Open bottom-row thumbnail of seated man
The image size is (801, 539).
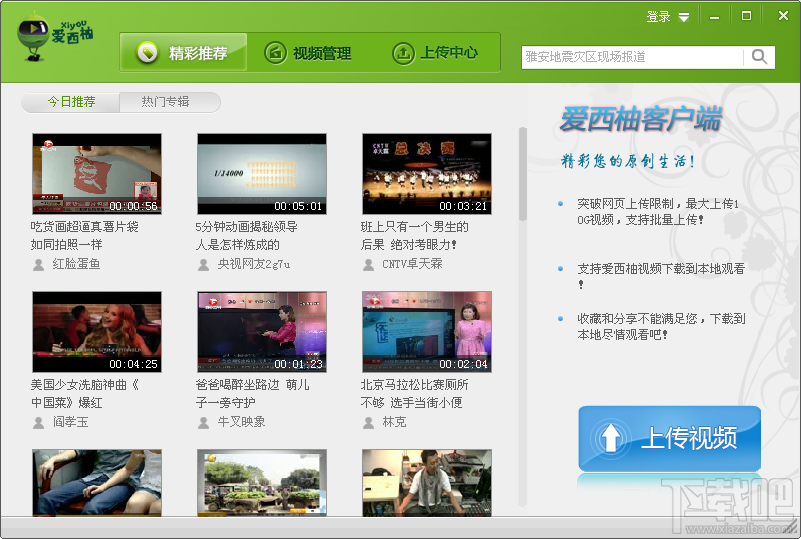tap(427, 483)
